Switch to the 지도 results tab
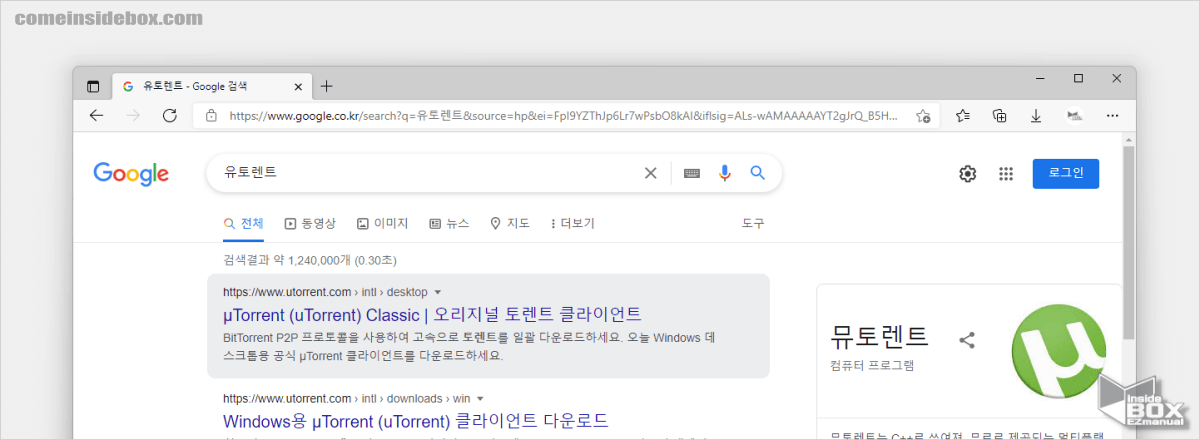Screen dimensions: 1200x440 (x=510, y=223)
